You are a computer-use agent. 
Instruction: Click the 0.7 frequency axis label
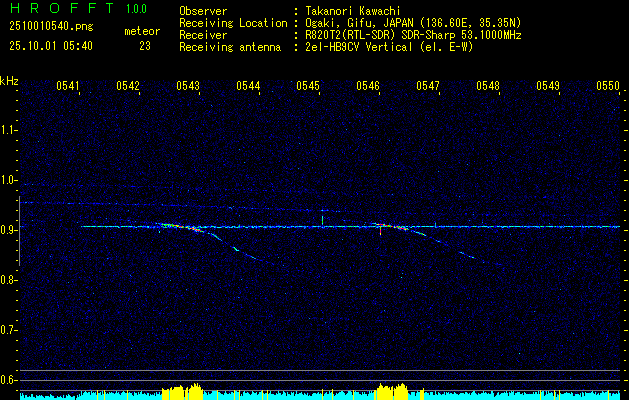[9, 329]
